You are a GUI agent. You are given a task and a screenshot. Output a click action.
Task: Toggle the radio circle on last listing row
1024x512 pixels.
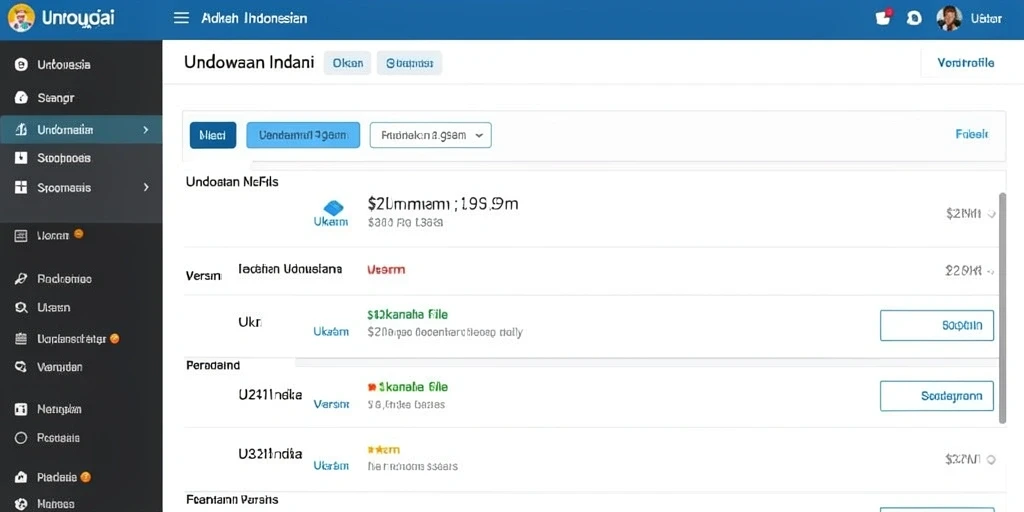[991, 460]
